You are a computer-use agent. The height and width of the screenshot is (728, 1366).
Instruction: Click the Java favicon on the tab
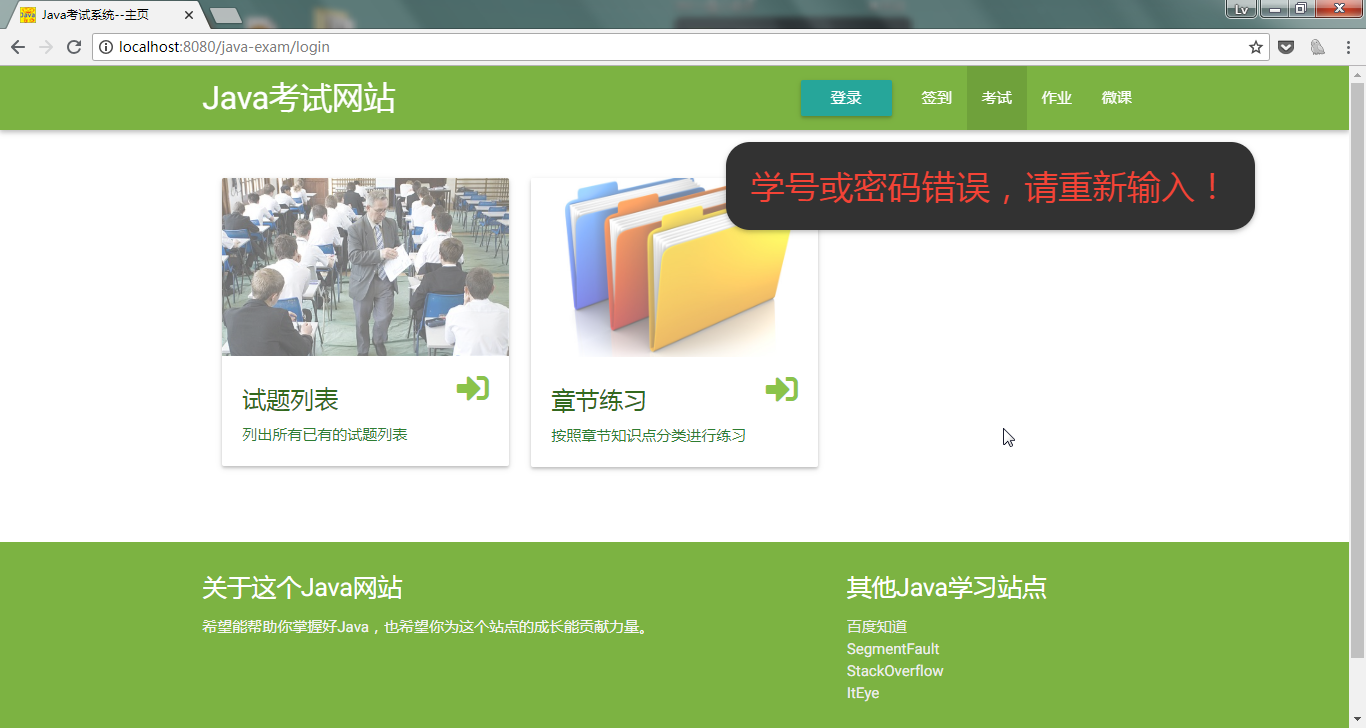click(28, 15)
